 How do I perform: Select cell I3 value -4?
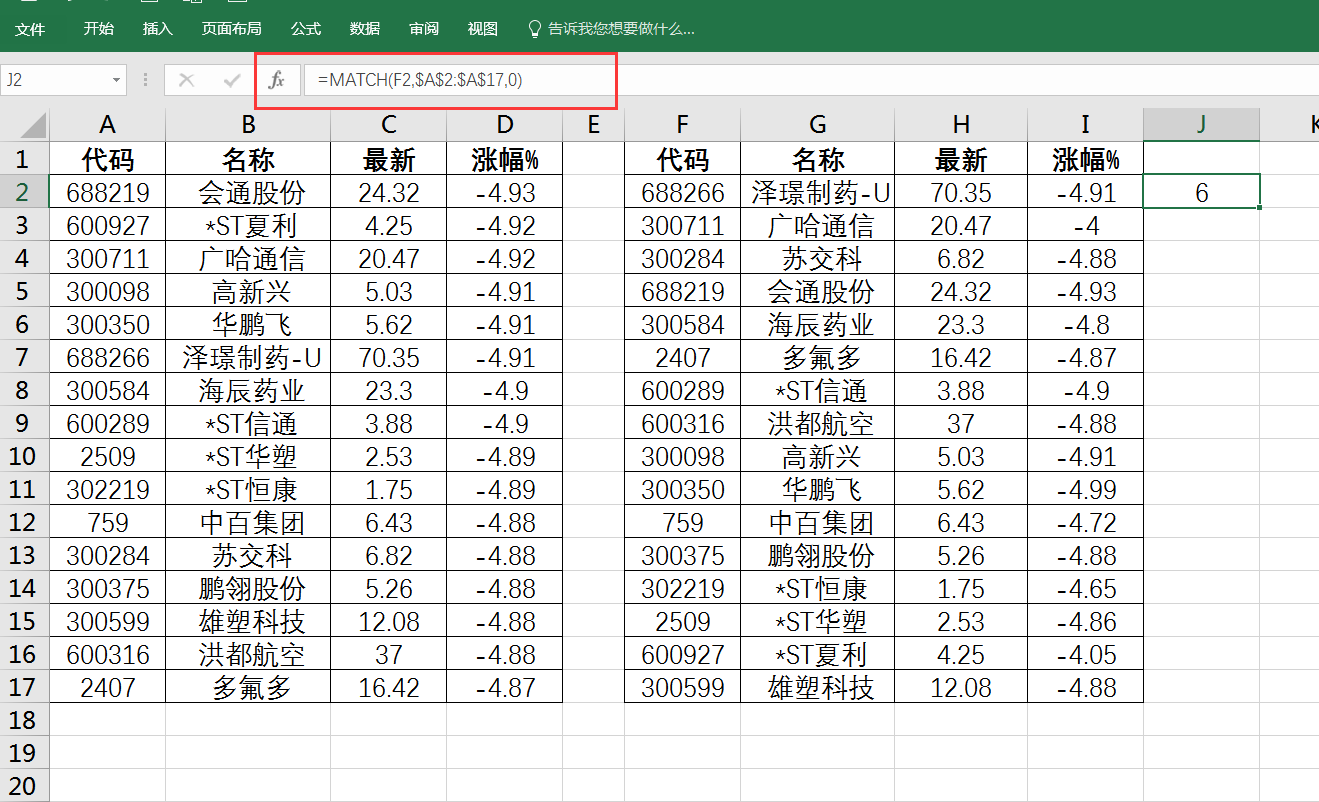click(x=1085, y=225)
